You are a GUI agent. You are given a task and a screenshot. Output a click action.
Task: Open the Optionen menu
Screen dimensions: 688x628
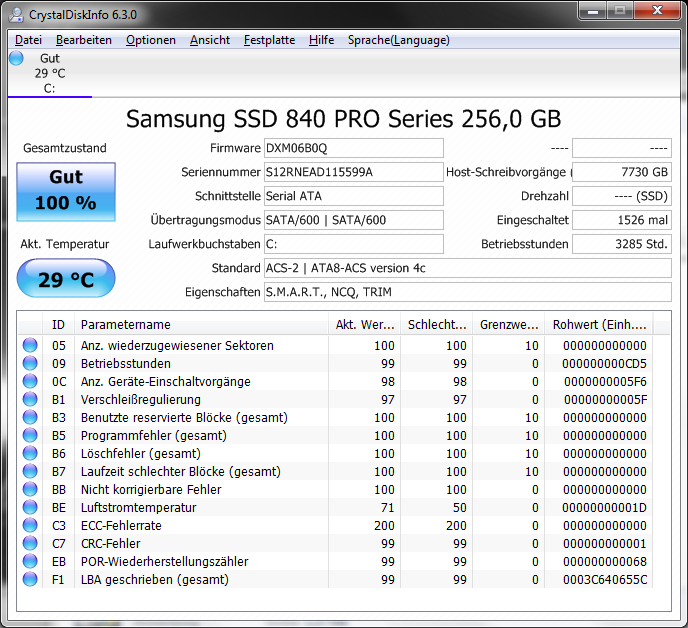pos(151,40)
